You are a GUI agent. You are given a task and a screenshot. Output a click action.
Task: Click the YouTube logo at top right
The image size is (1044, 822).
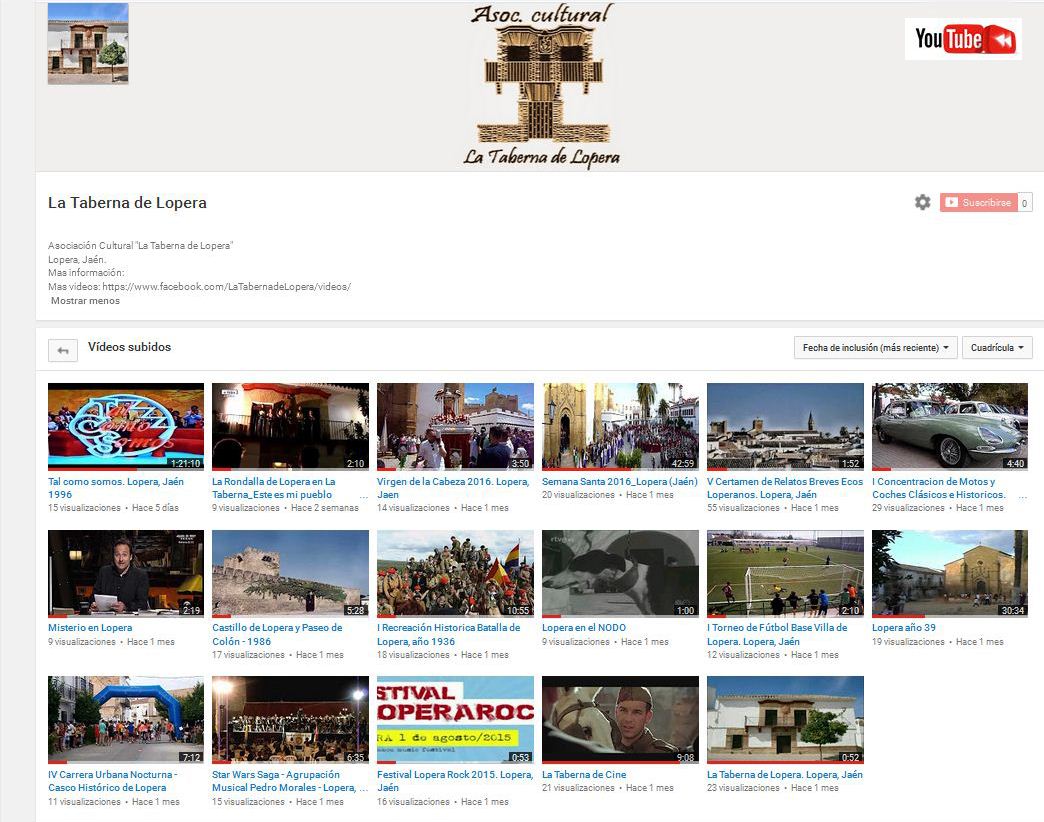click(962, 38)
